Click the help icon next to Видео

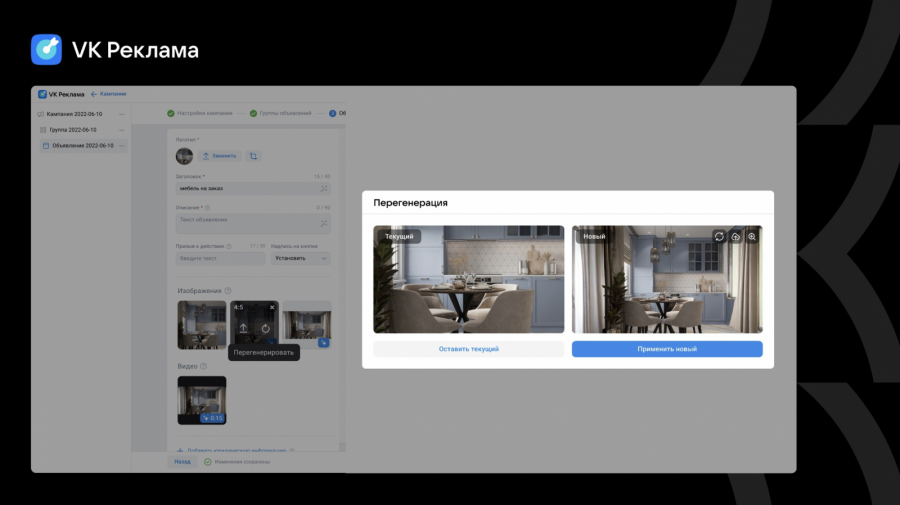click(203, 366)
